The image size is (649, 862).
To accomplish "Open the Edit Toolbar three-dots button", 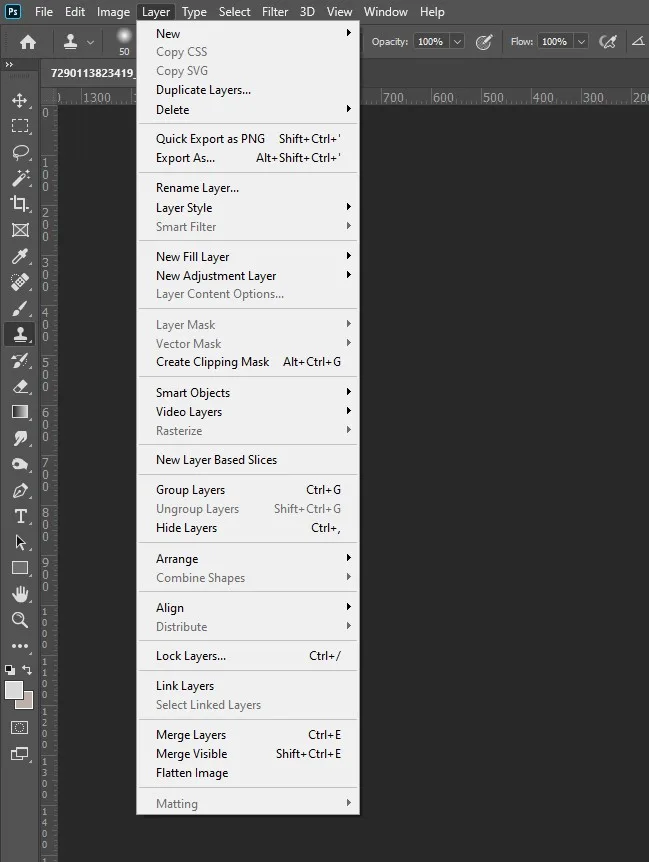I will pyautogui.click(x=20, y=646).
